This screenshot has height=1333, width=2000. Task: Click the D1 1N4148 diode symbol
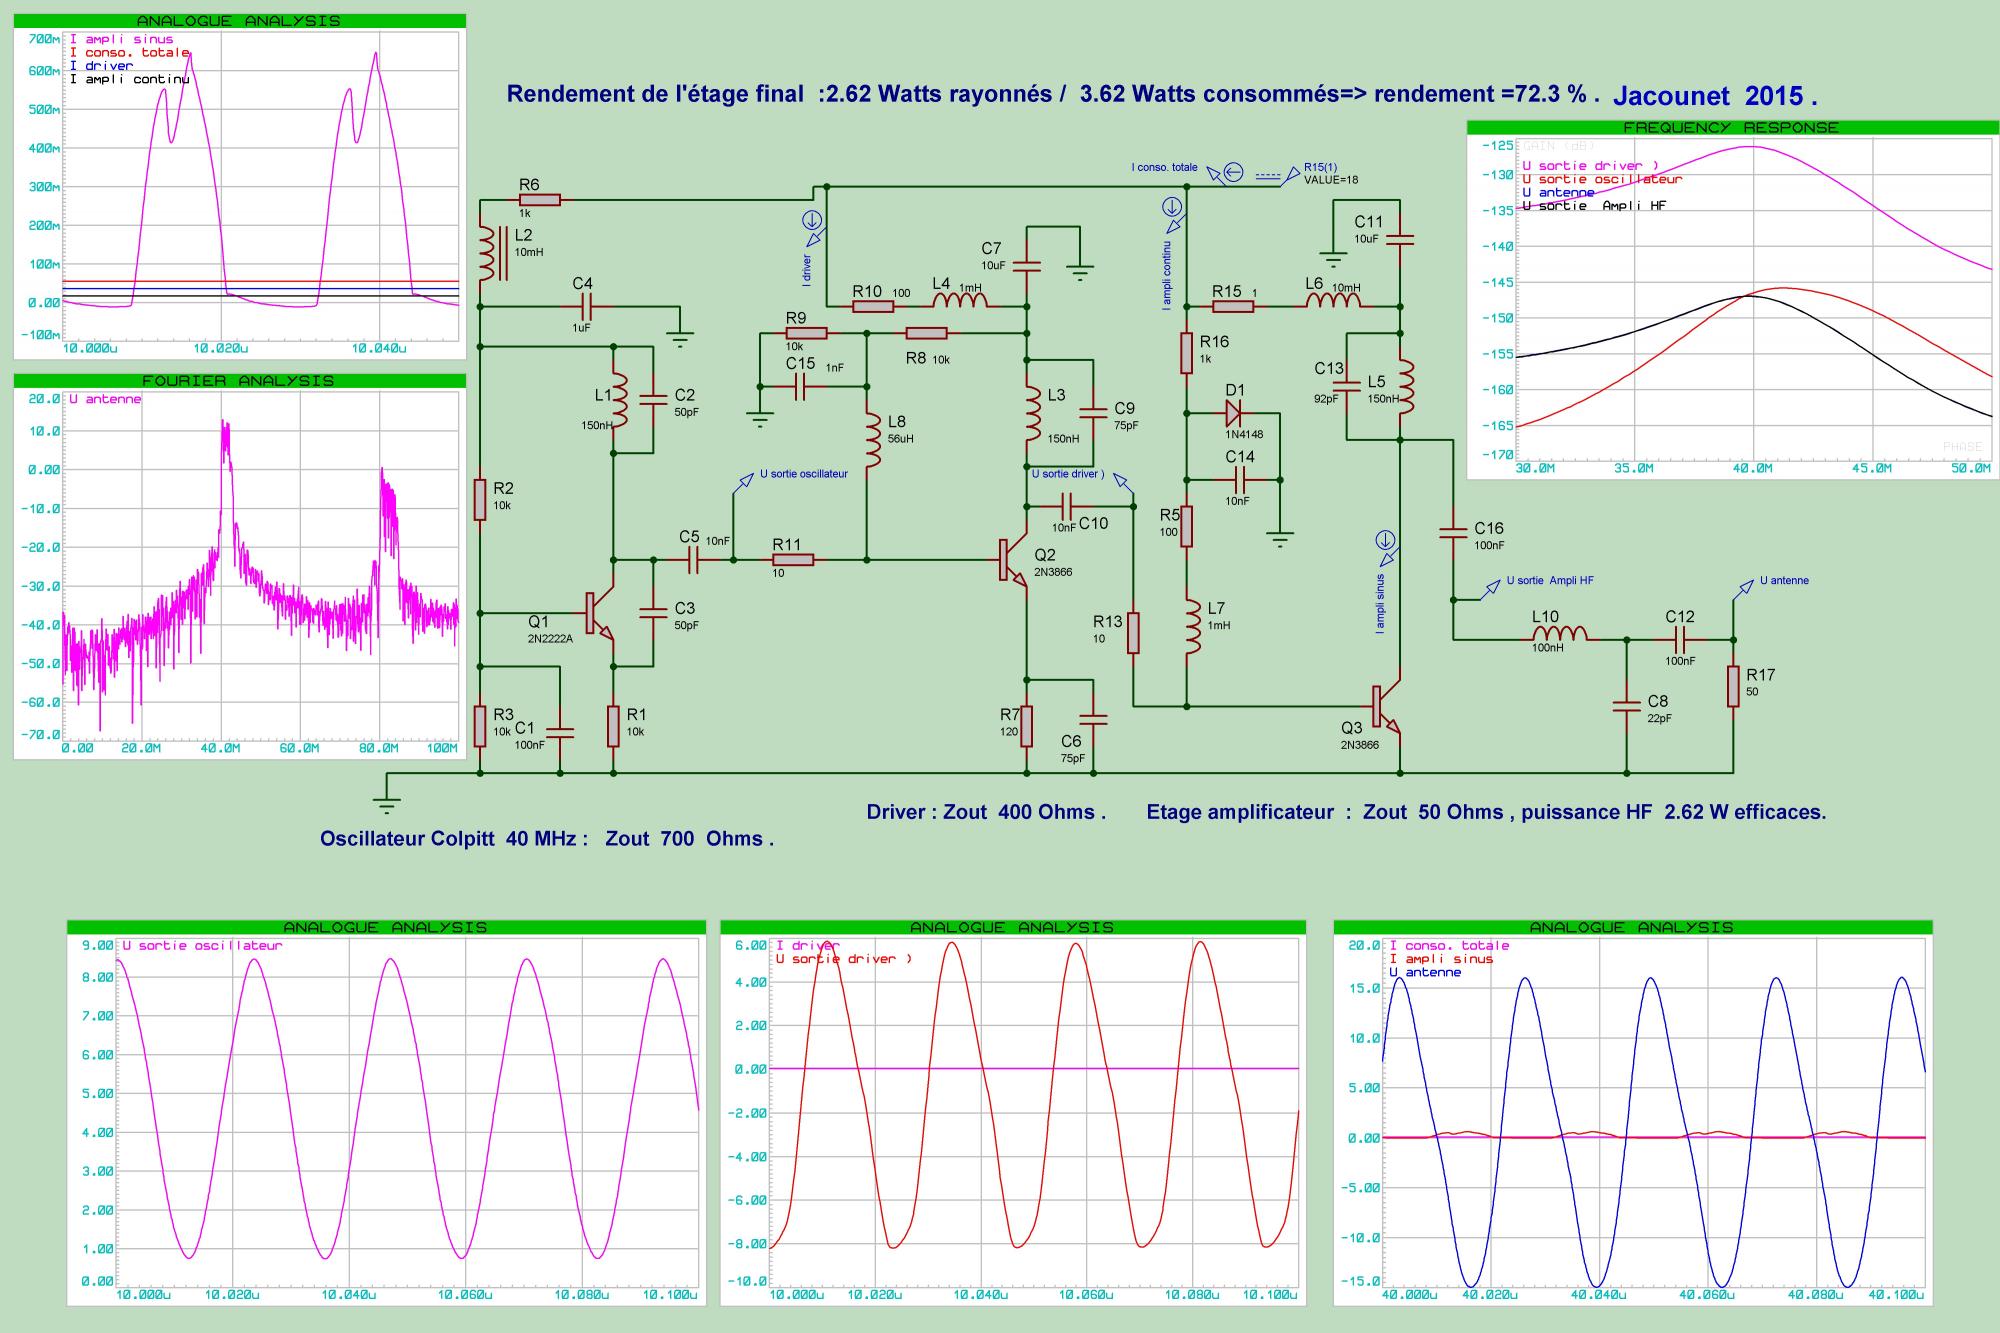click(x=1232, y=412)
